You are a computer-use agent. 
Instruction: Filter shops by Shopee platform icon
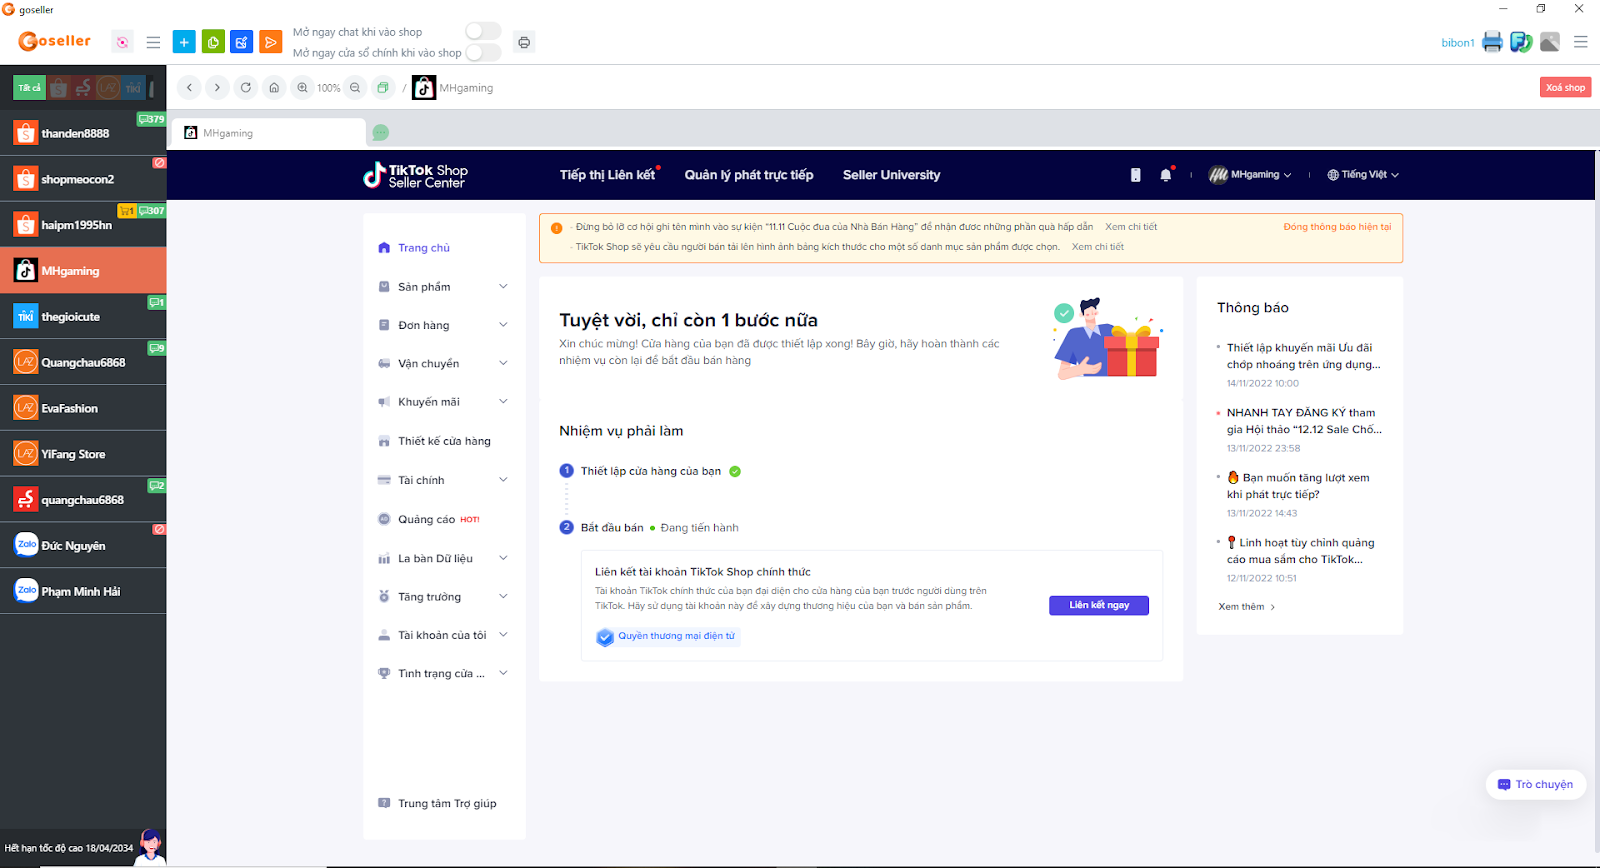[59, 88]
